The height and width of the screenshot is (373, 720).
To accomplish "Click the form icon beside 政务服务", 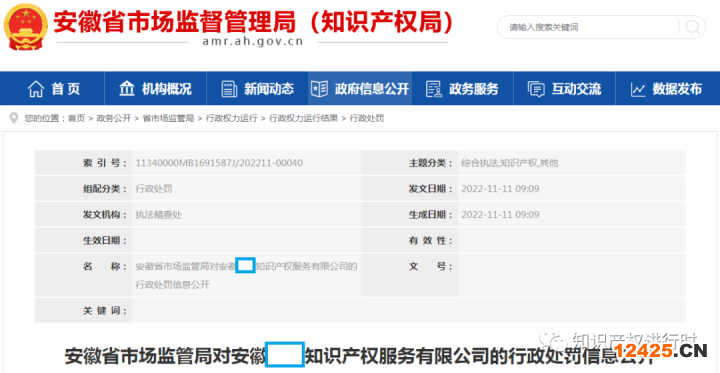I will [x=433, y=89].
